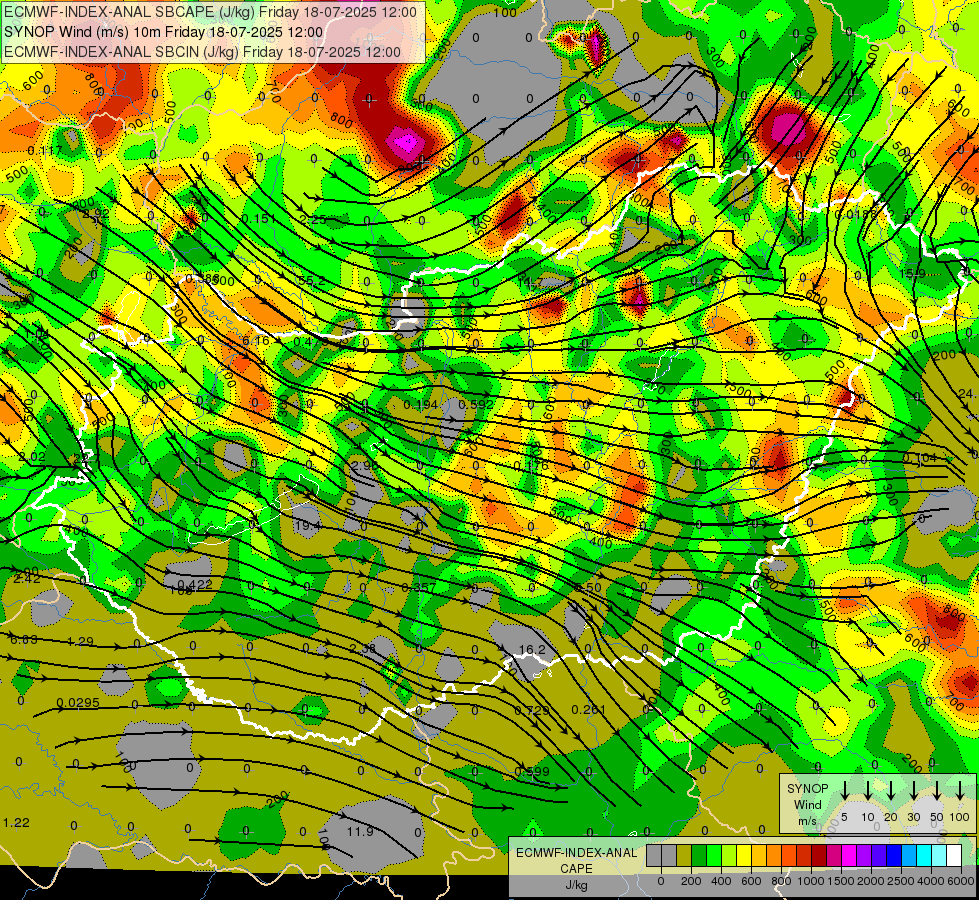The height and width of the screenshot is (900, 979).
Task: Click the 2.25 value on the map
Action: 313,219
